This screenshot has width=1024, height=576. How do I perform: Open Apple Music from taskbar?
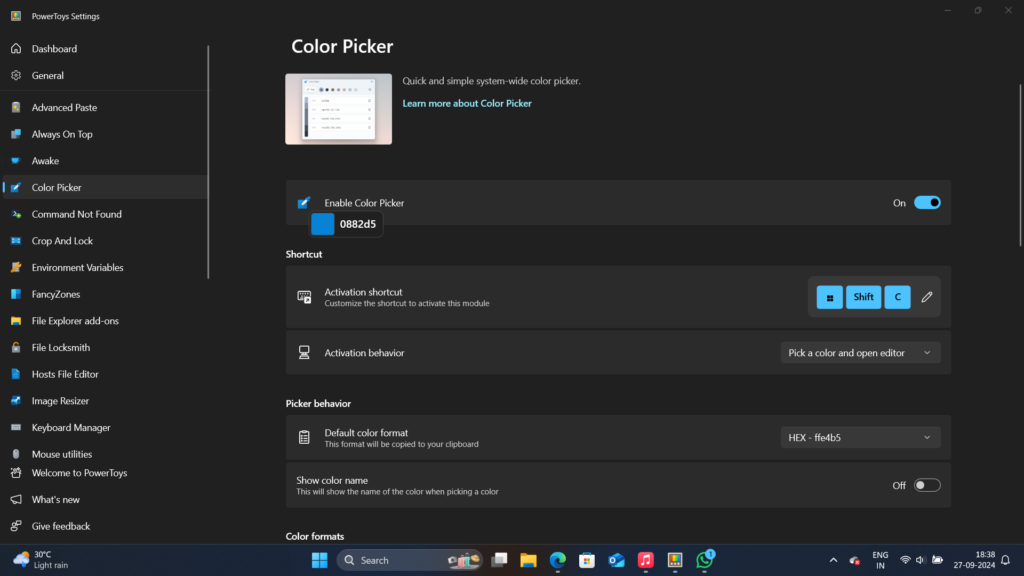(646, 560)
